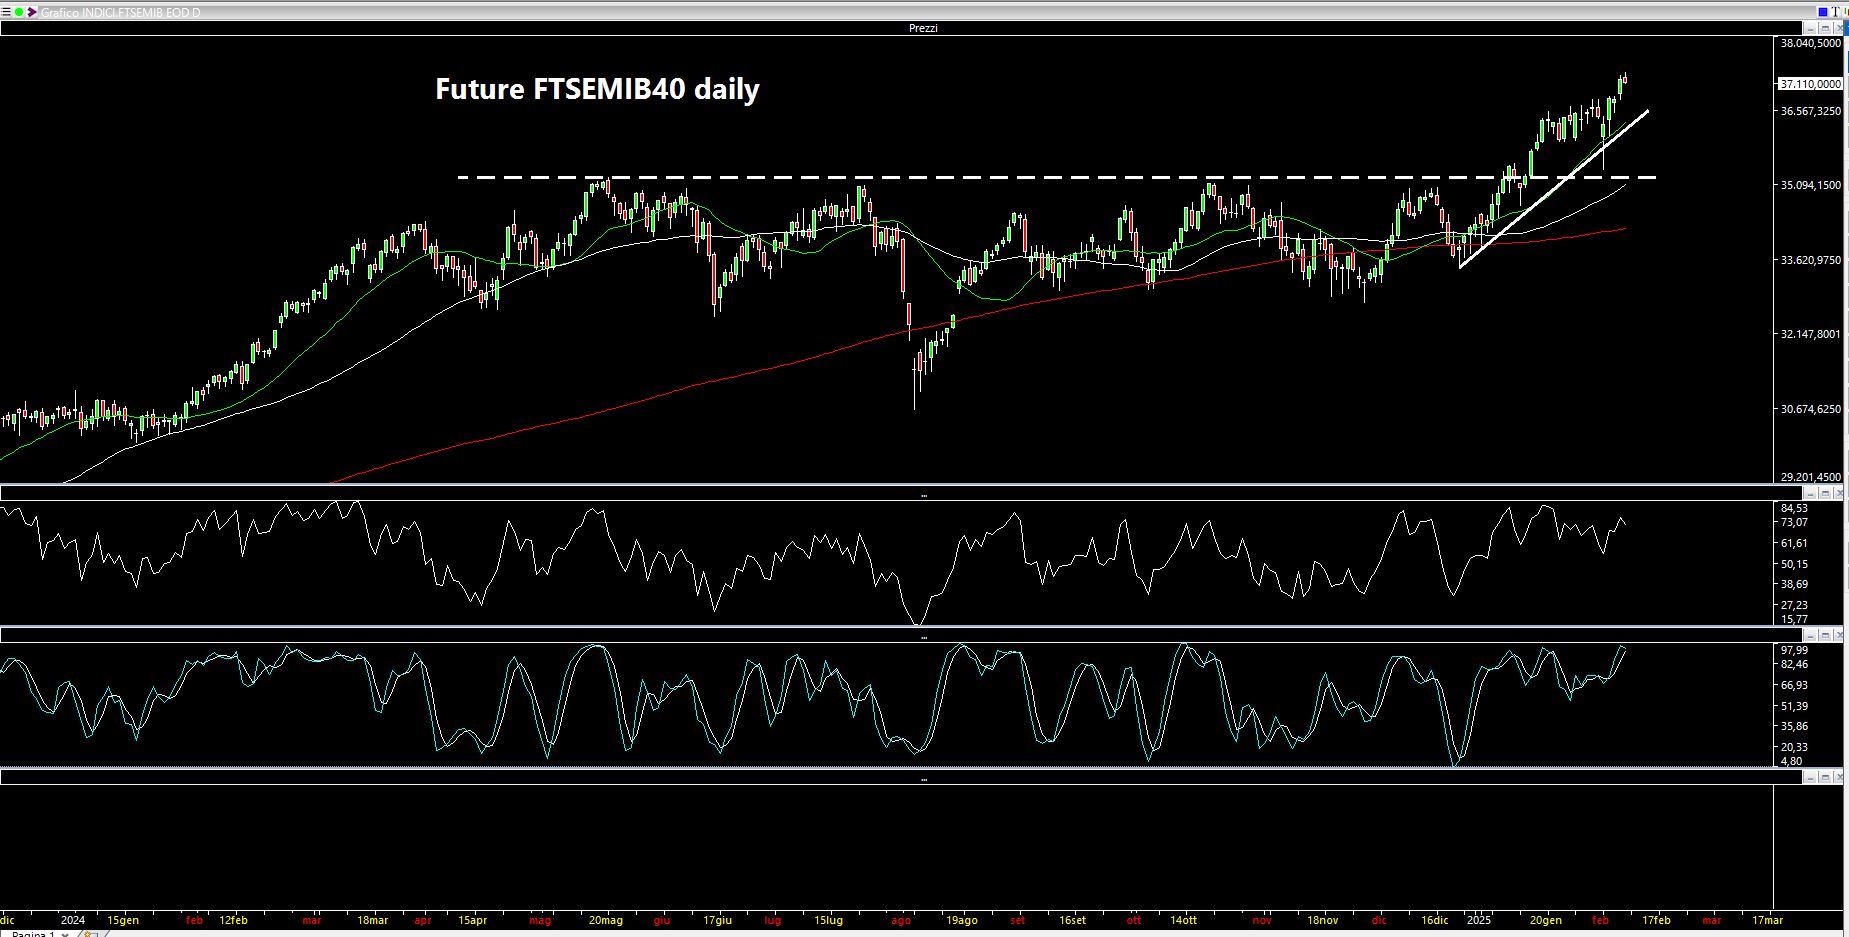
Task: Click the 33.620,9750 price axis label
Action: (1810, 260)
